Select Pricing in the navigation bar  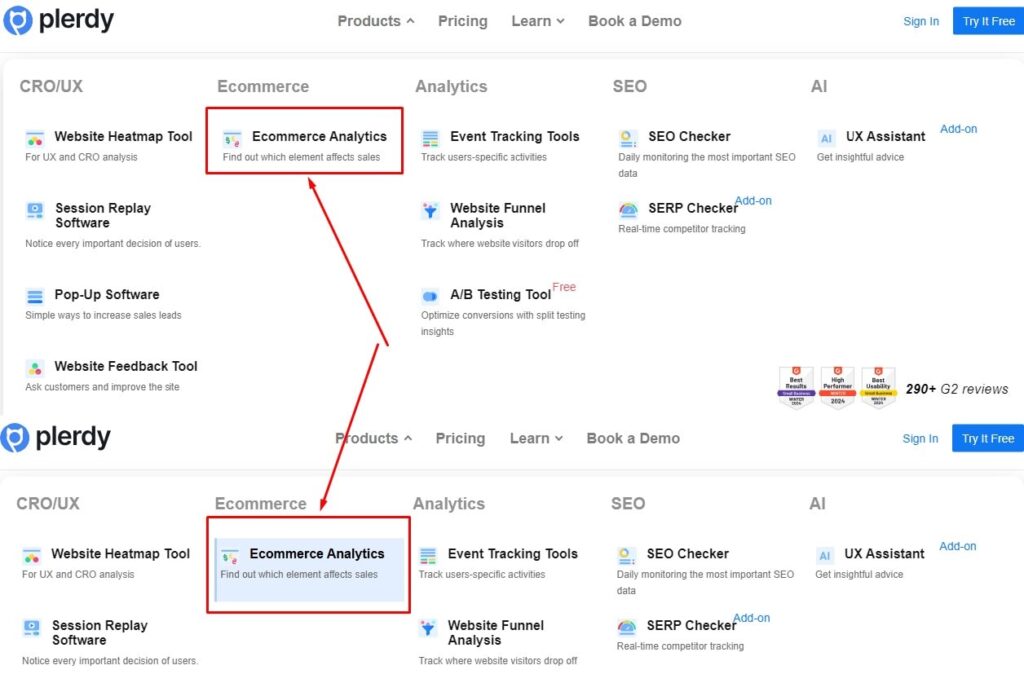[x=462, y=20]
